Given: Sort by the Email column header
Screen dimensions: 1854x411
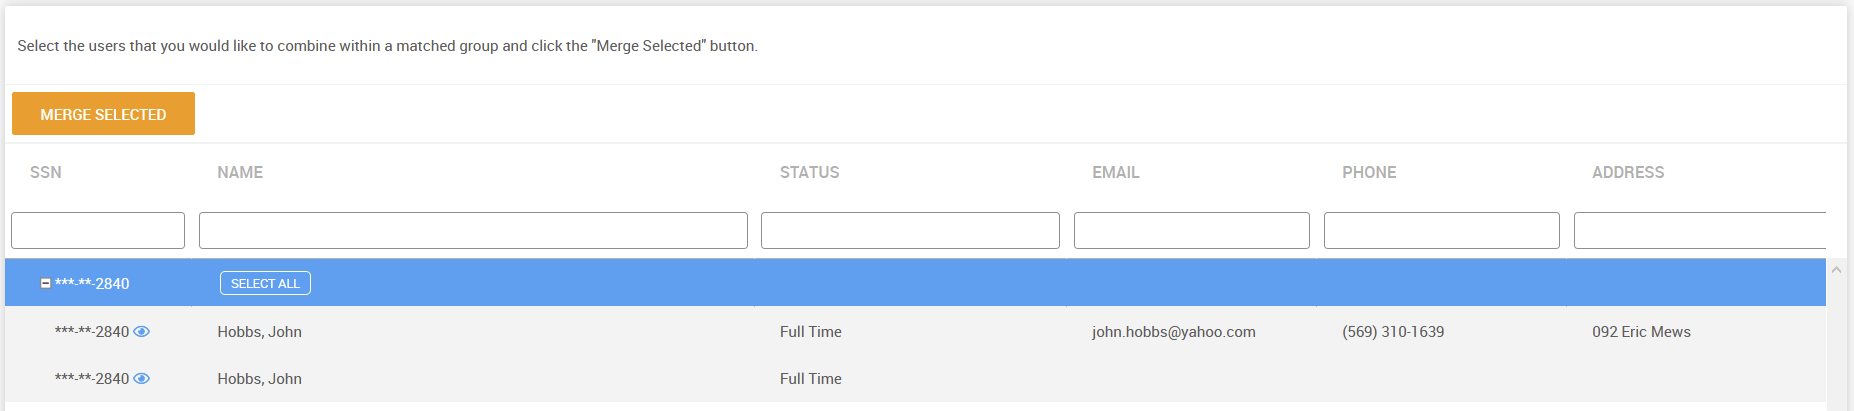Looking at the screenshot, I should pos(1116,173).
